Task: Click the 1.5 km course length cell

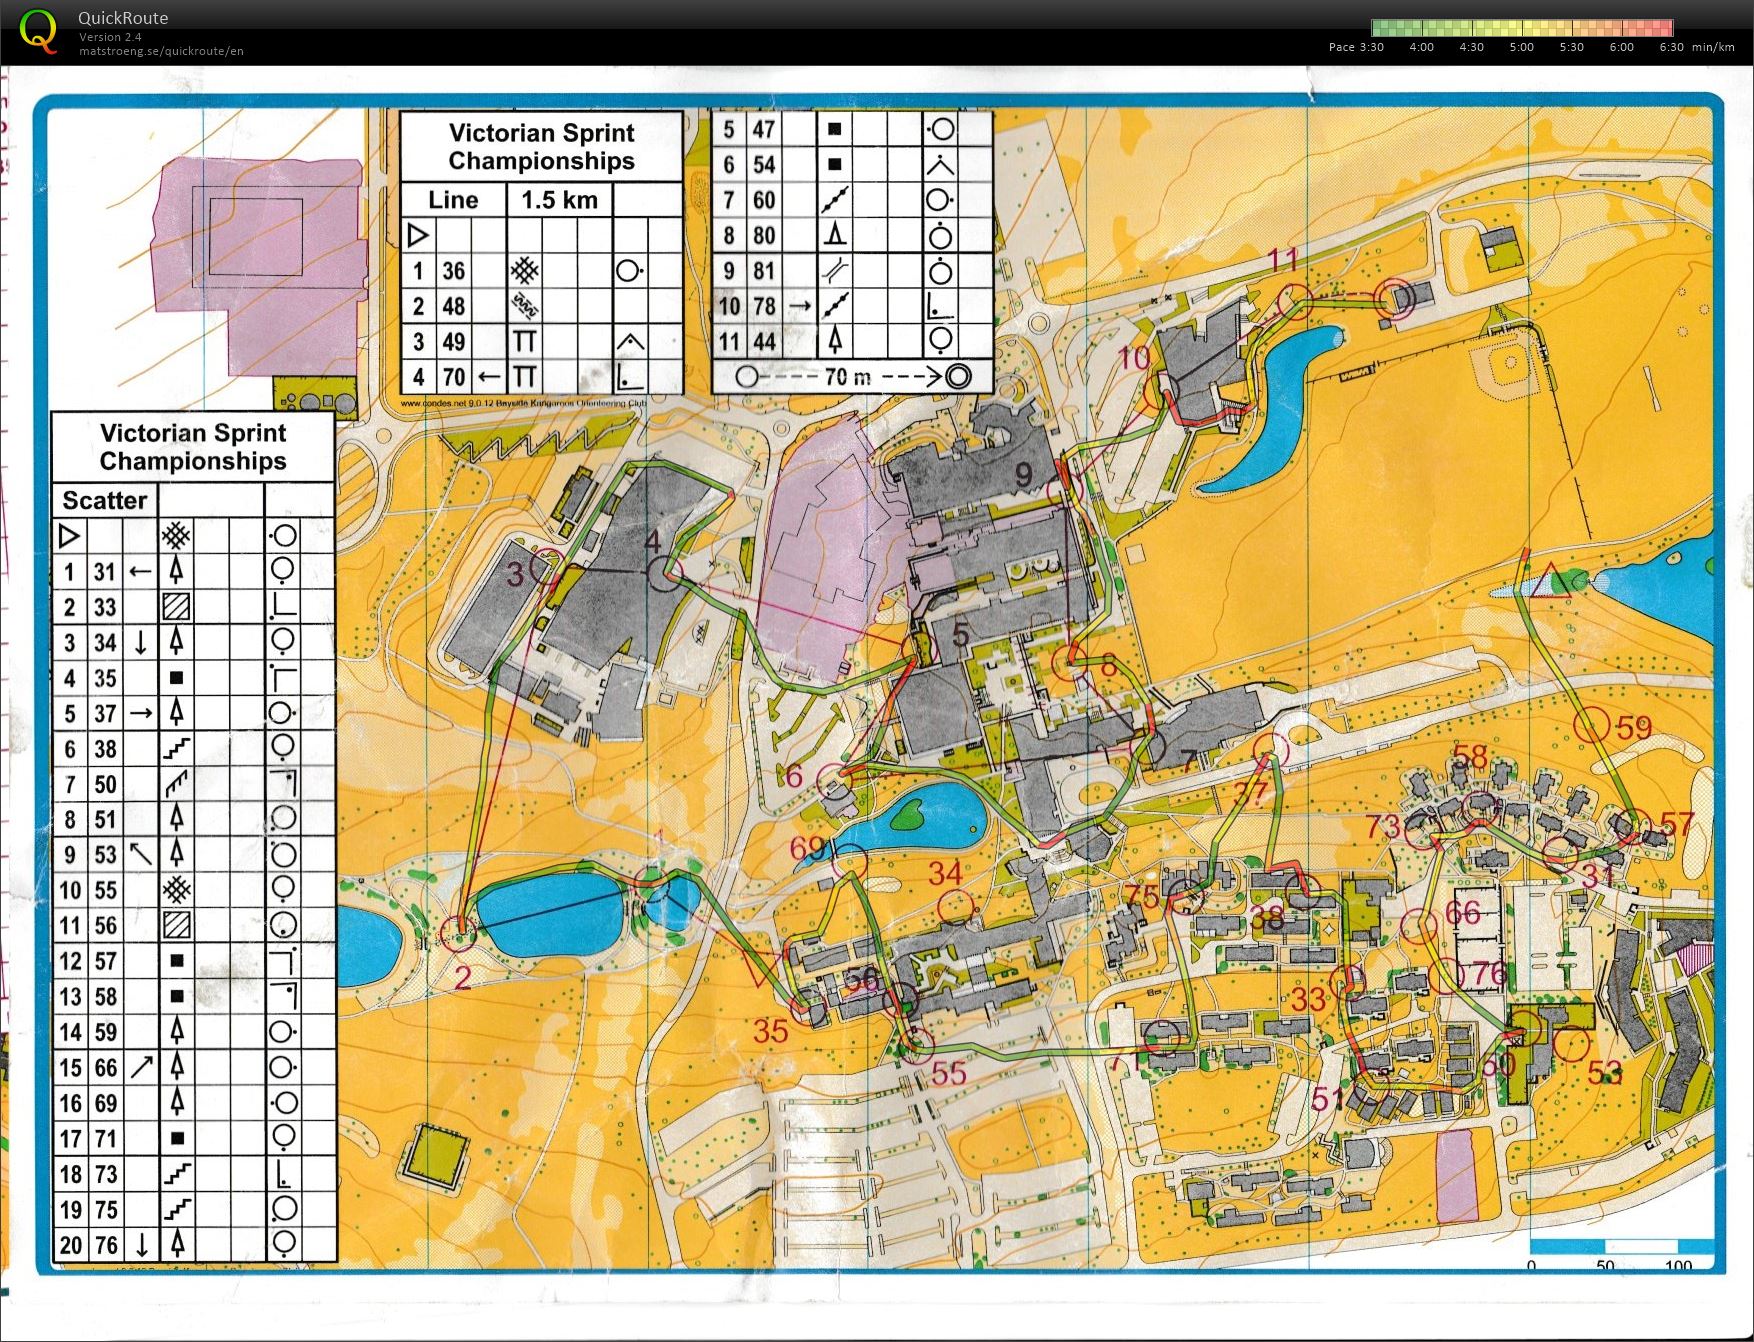Action: point(559,200)
